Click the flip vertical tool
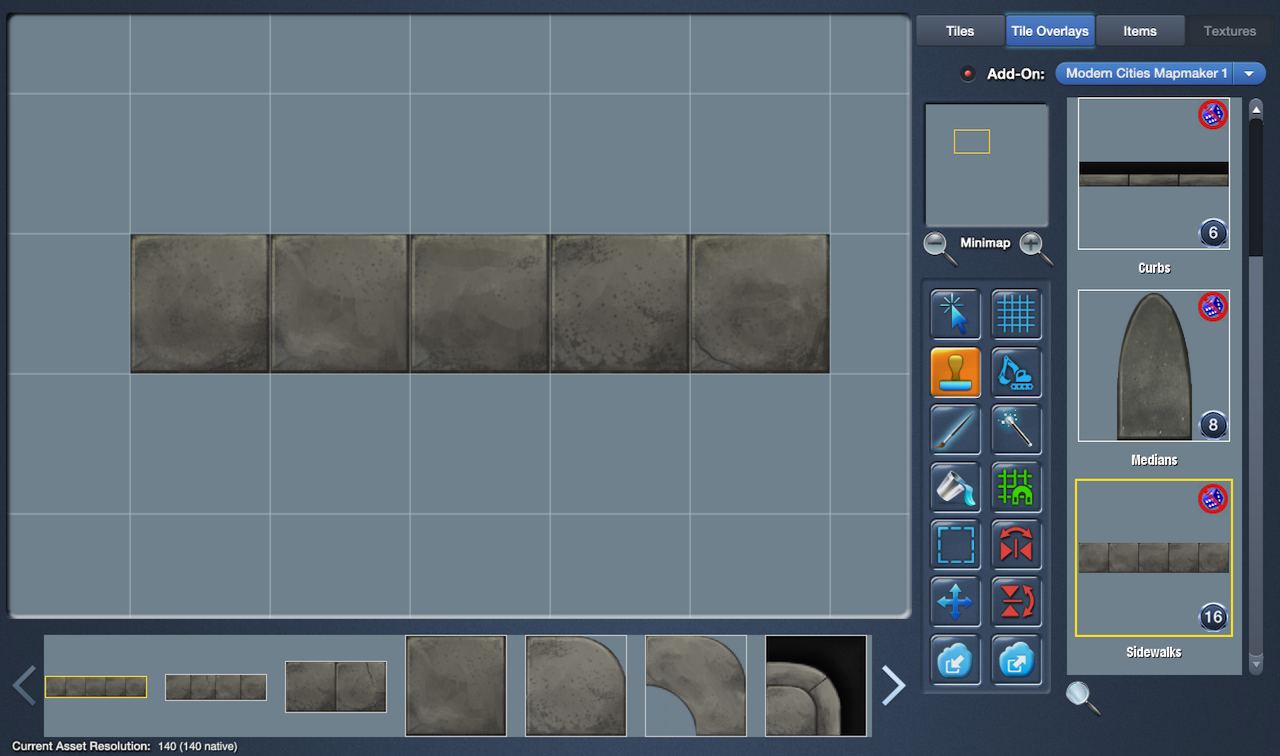1280x756 pixels. (x=1016, y=602)
